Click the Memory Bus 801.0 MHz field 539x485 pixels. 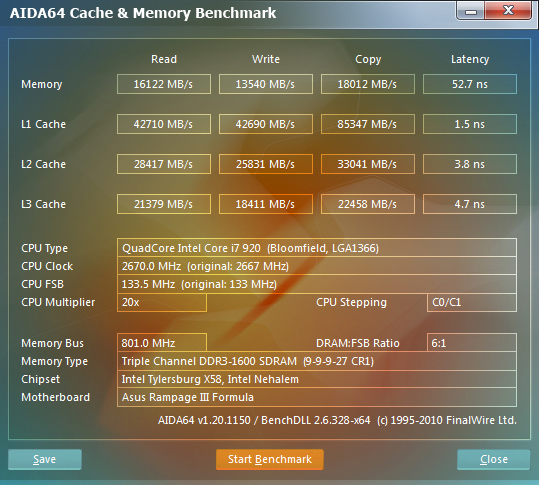point(162,343)
